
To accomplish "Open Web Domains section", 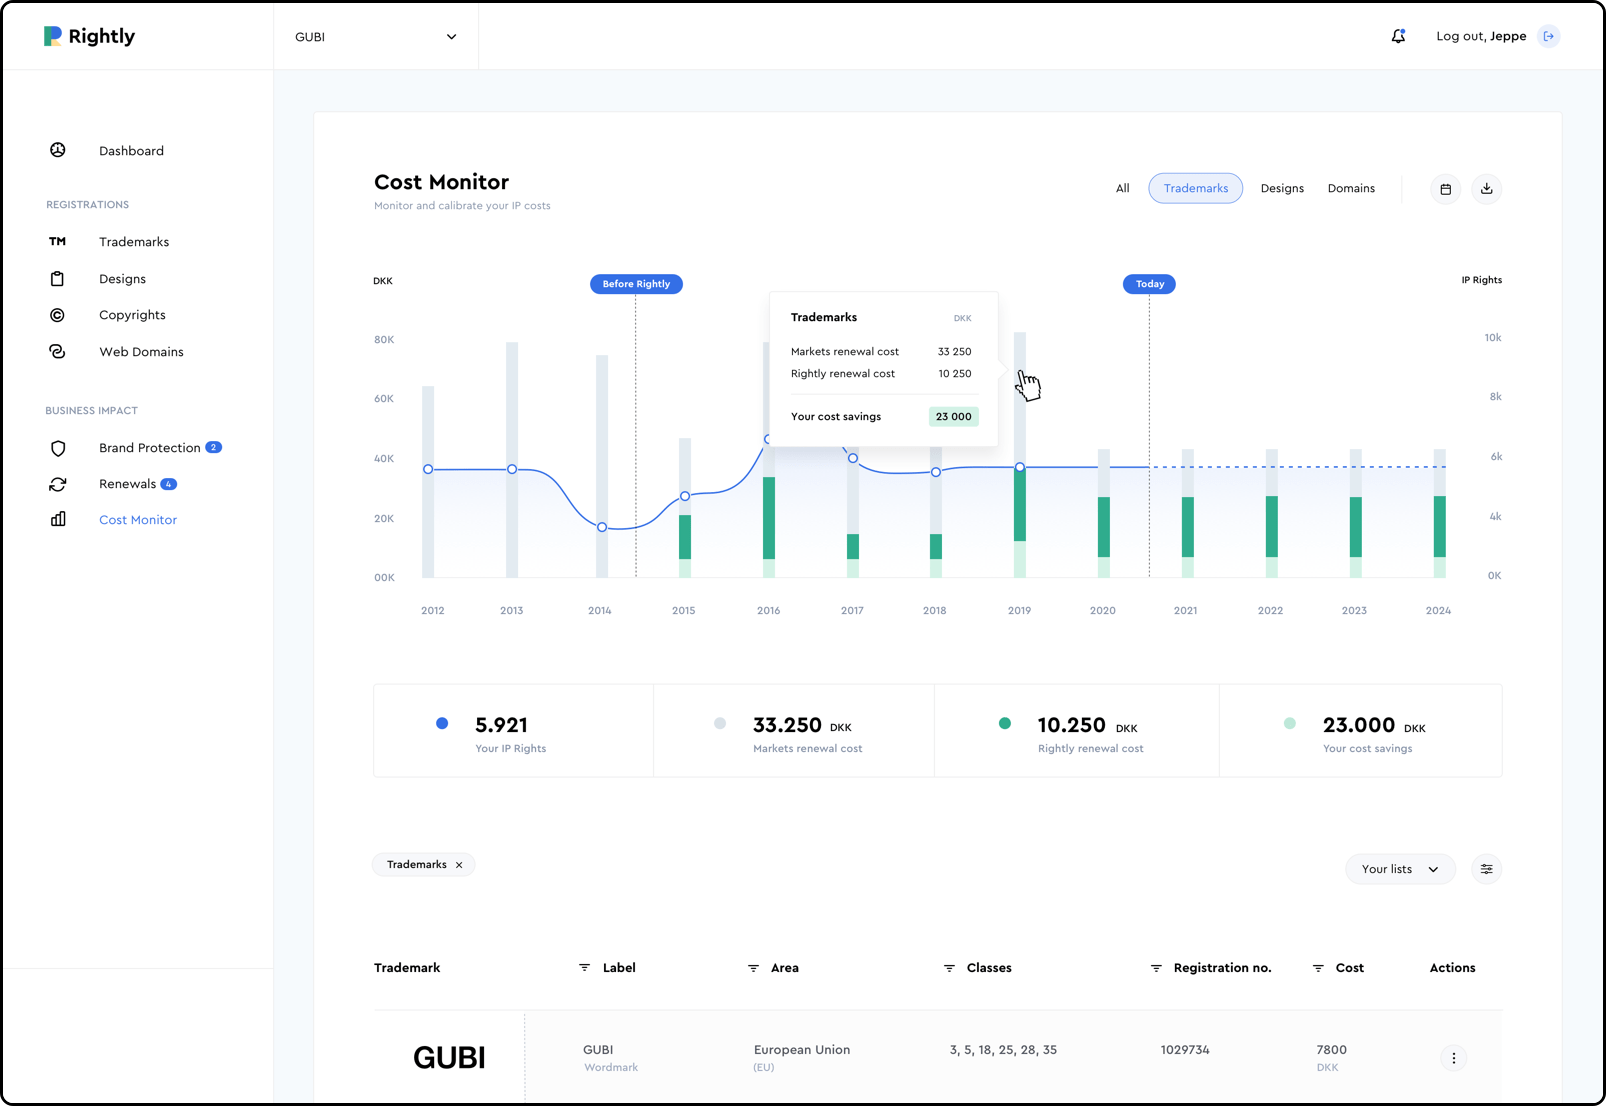I will 141,352.
